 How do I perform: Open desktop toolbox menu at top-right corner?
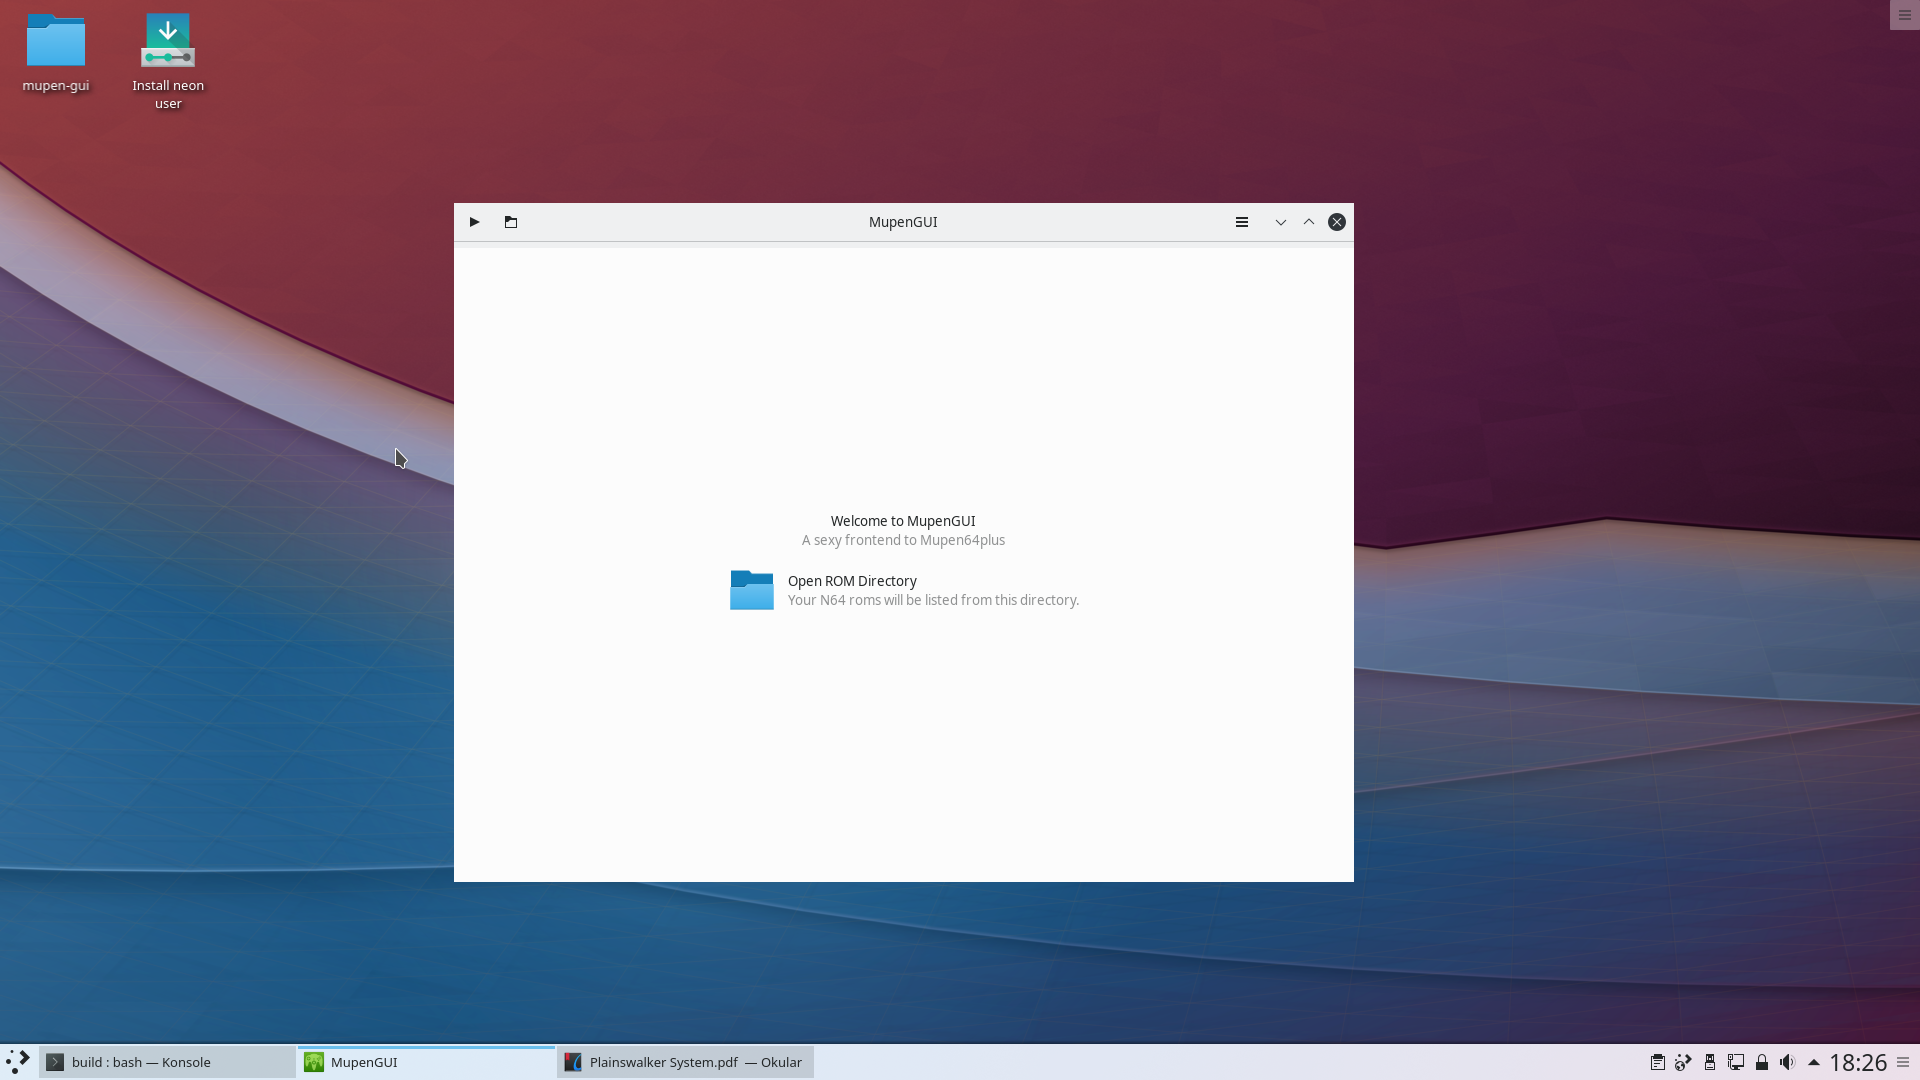(1904, 15)
